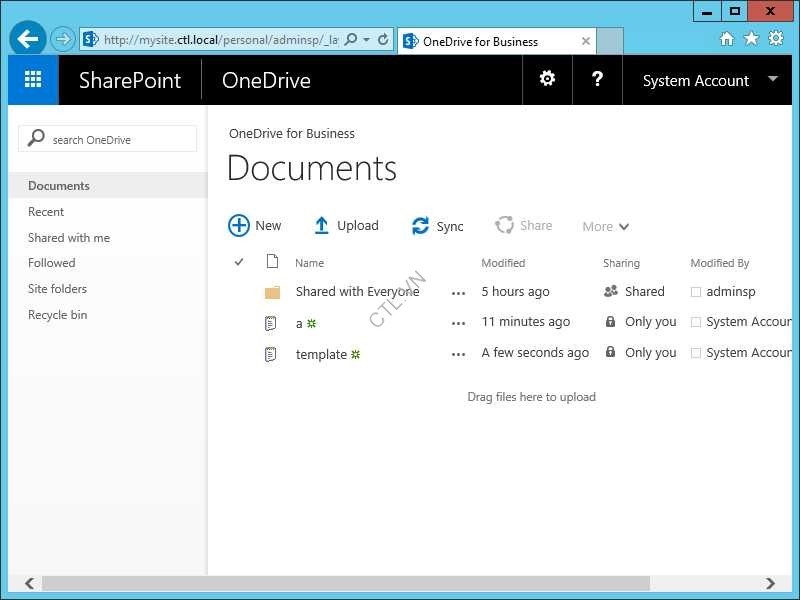Screen dimensions: 800x600
Task: Open the address bar search dropdown arrow
Action: coord(367,40)
